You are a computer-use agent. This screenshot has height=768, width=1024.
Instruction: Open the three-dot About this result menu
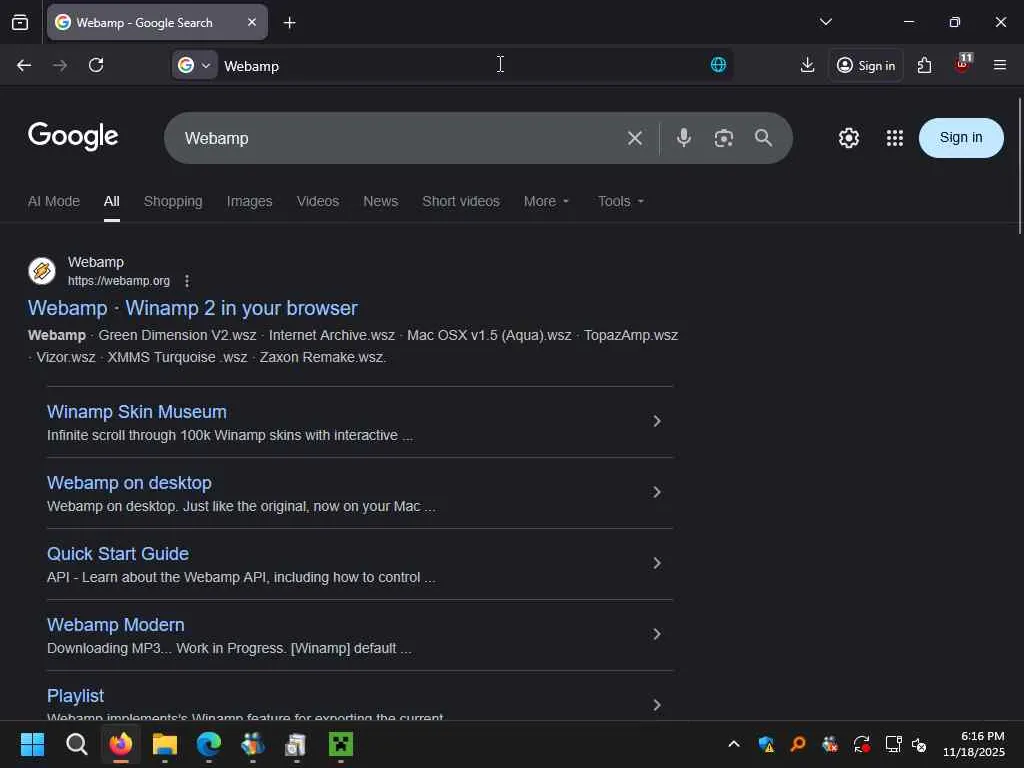[x=187, y=281]
